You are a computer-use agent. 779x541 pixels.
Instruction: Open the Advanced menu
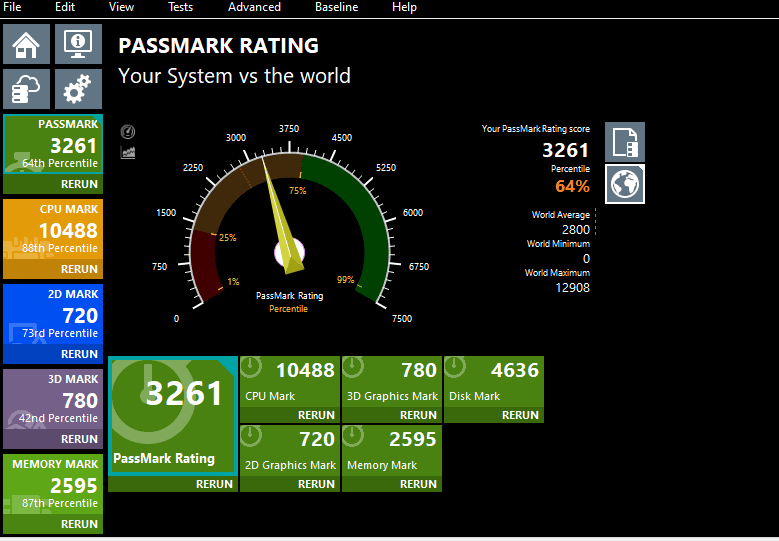tap(254, 7)
